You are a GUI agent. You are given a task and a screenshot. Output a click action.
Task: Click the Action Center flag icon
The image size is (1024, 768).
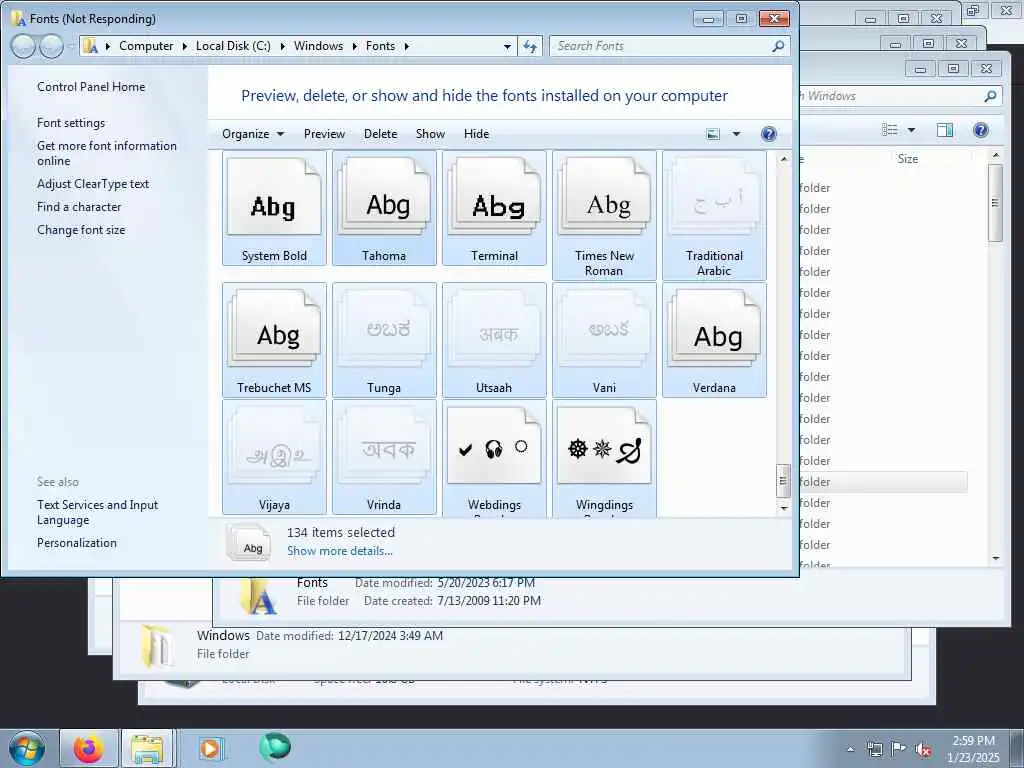pyautogui.click(x=899, y=749)
